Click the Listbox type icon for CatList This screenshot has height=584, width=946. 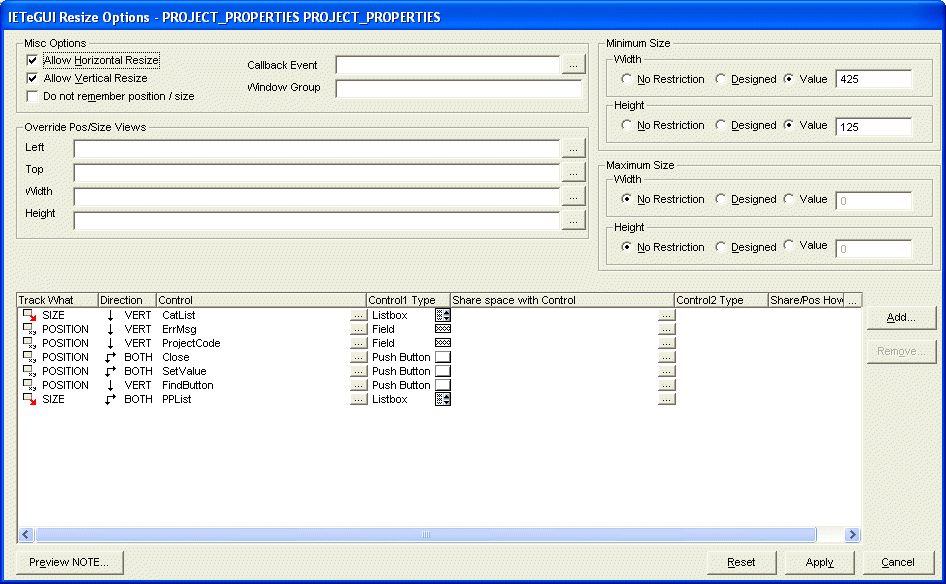pos(442,315)
